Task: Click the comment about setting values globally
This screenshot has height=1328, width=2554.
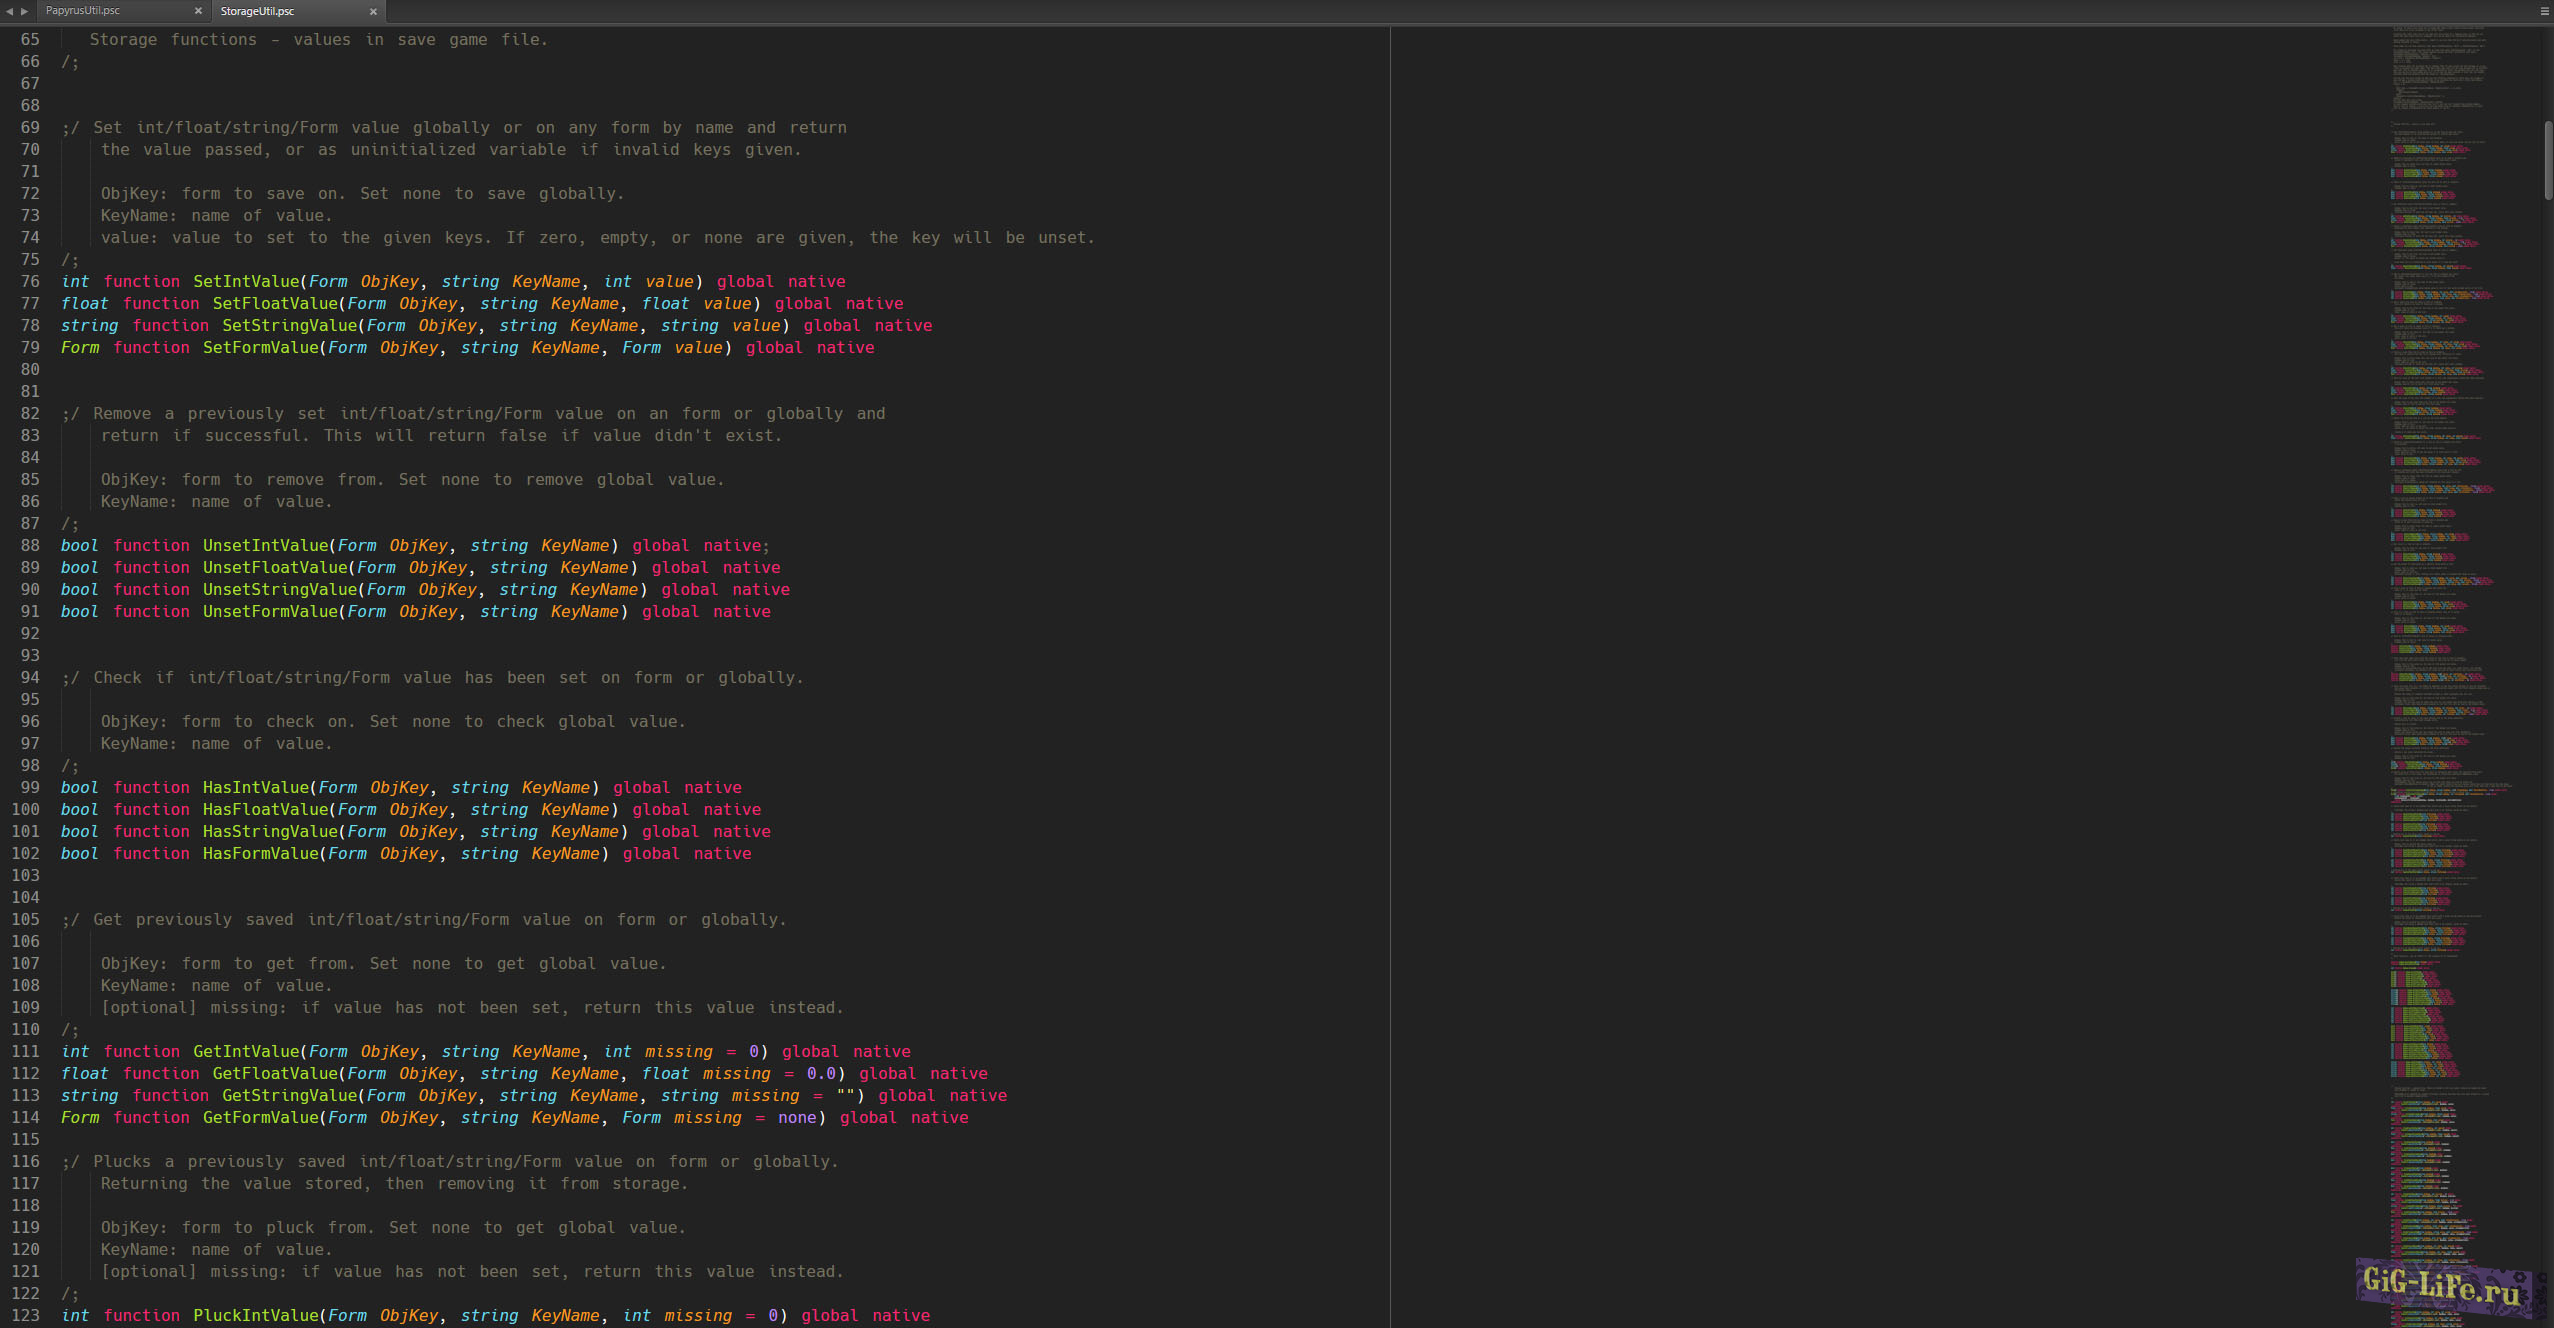Action: pyautogui.click(x=450, y=127)
